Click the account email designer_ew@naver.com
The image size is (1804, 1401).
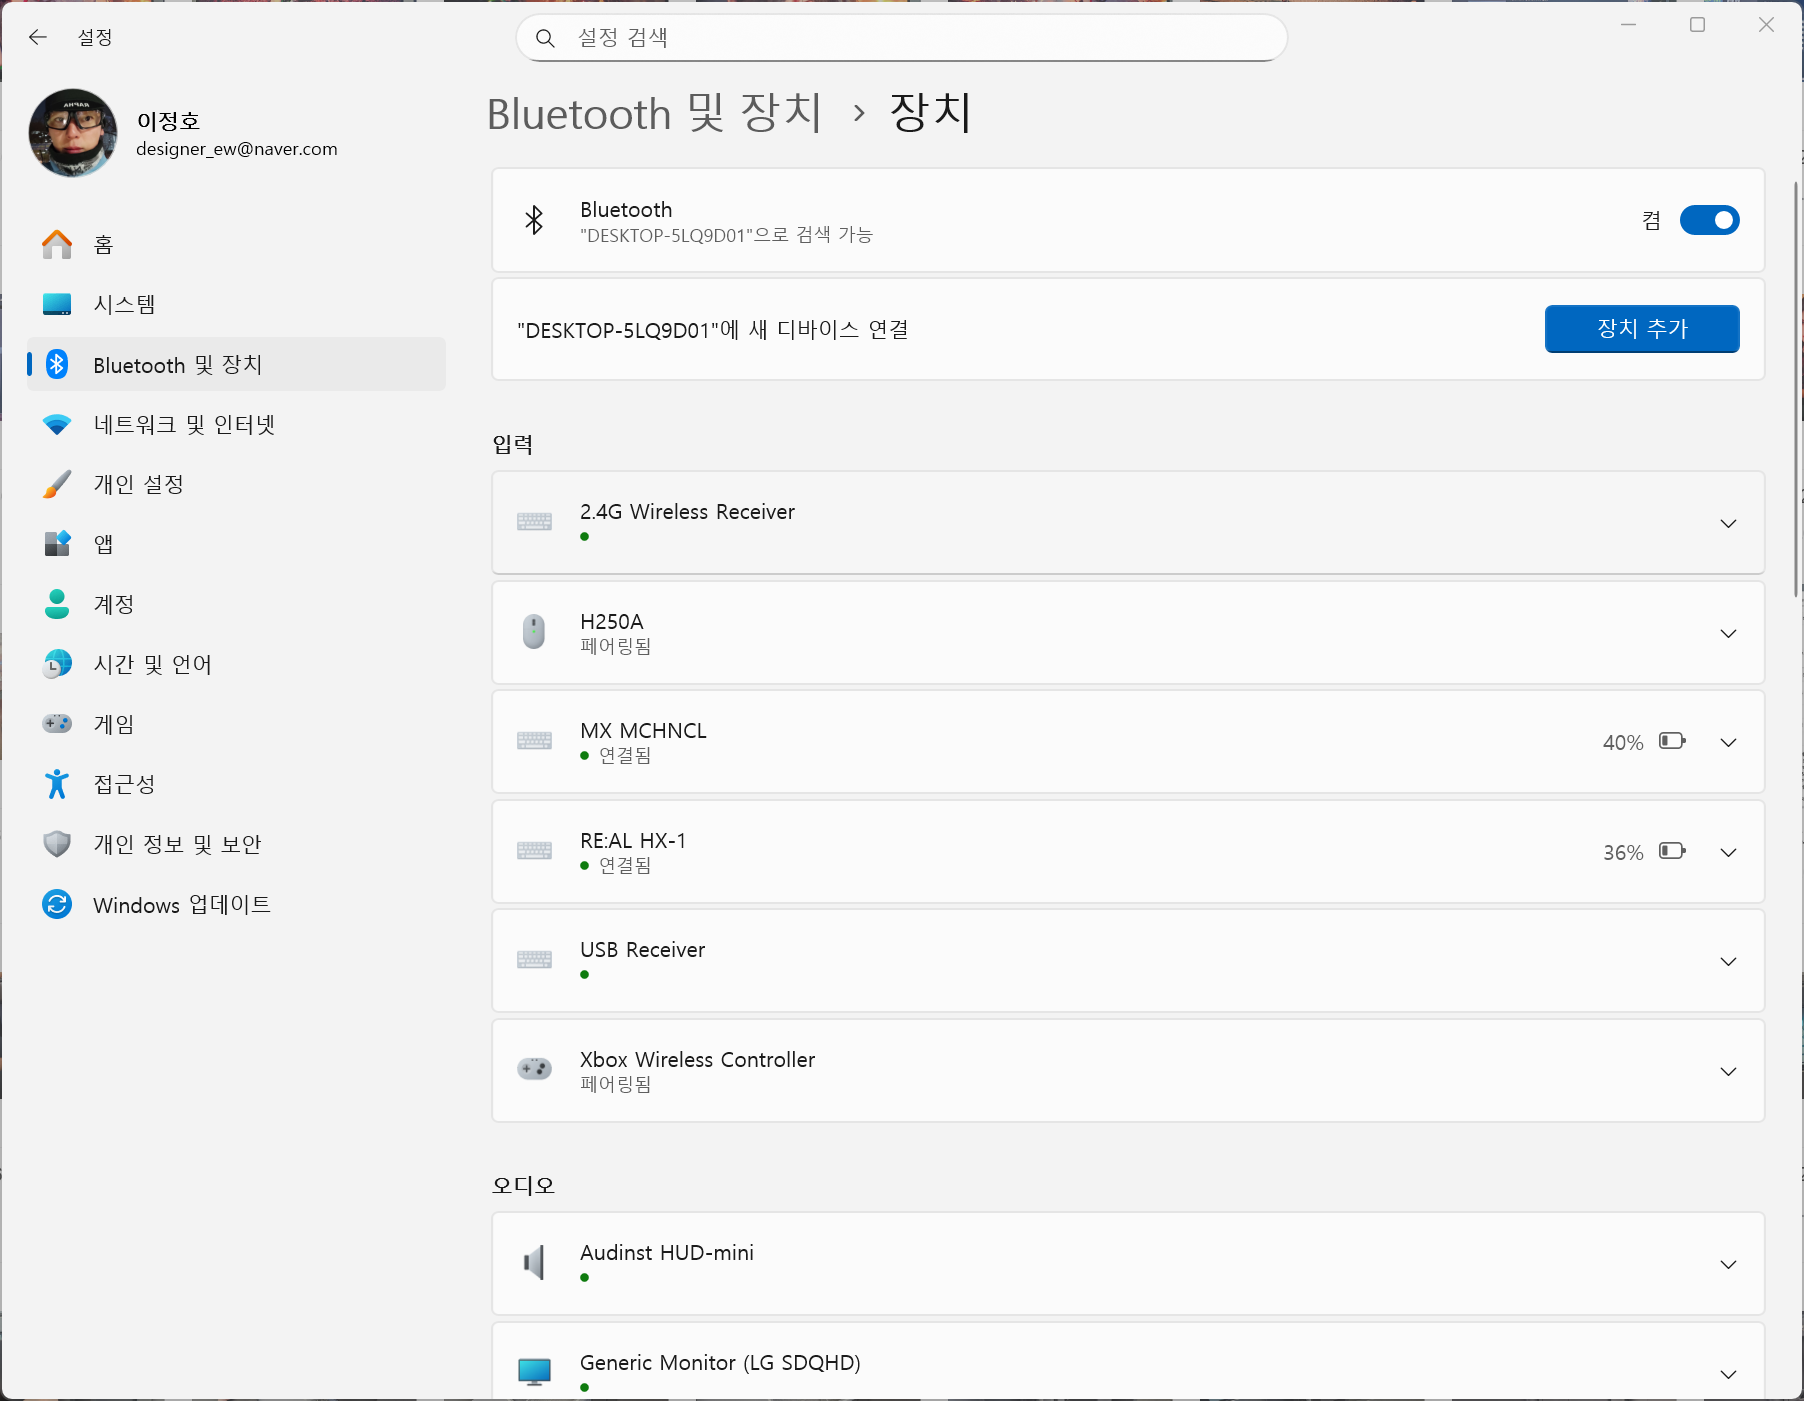237,149
